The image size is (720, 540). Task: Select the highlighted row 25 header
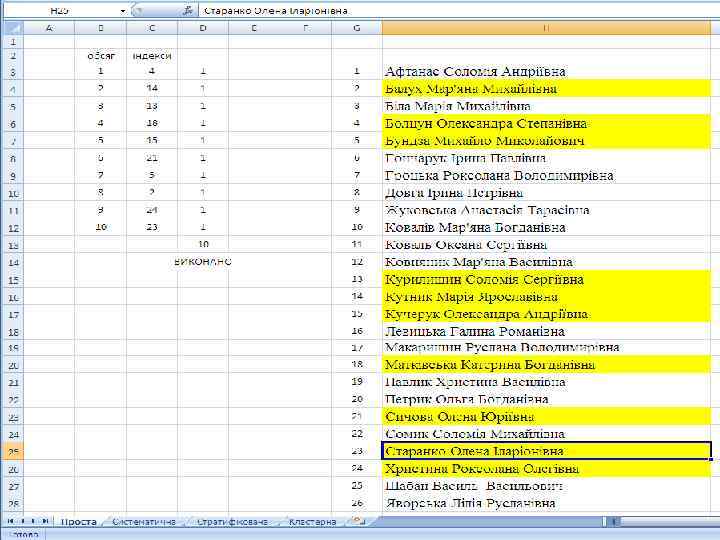13,452
